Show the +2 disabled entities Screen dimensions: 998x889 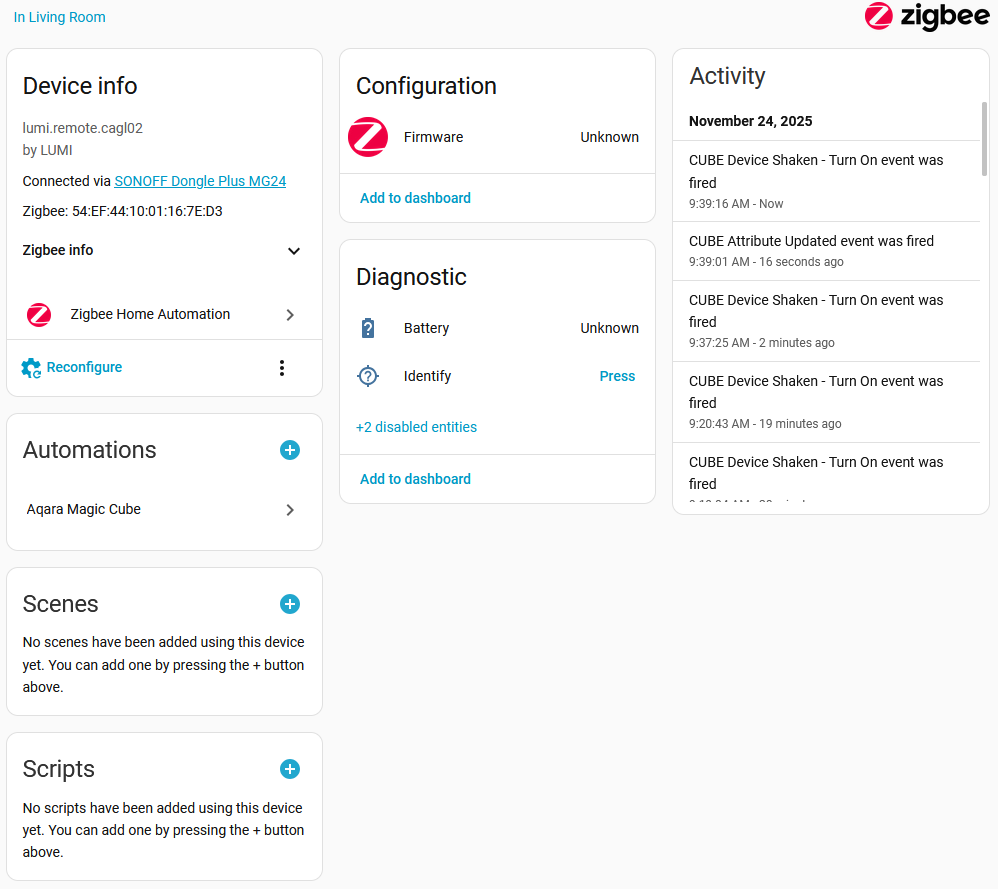coord(416,427)
